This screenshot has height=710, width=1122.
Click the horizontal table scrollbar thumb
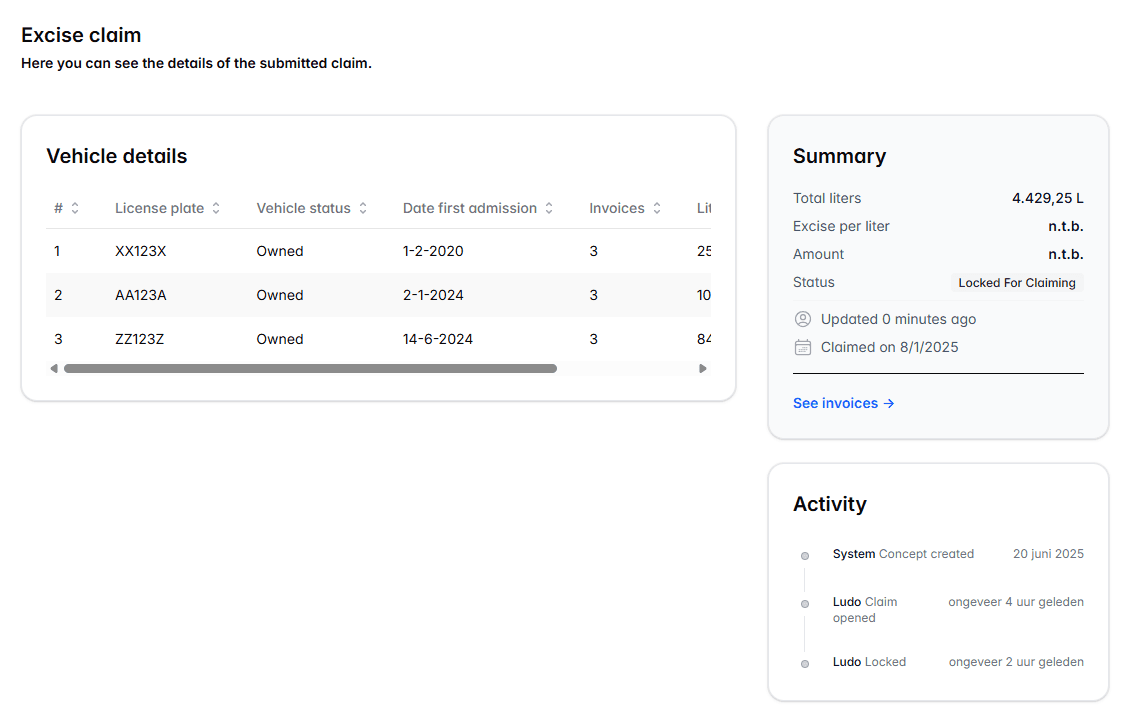[x=310, y=368]
